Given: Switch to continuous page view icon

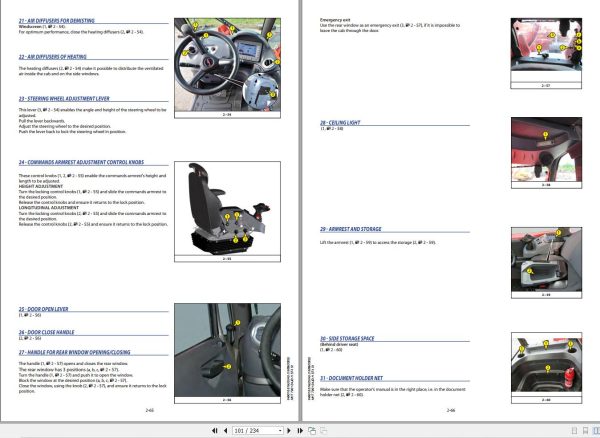Looking at the screenshot, I should point(585,431).
